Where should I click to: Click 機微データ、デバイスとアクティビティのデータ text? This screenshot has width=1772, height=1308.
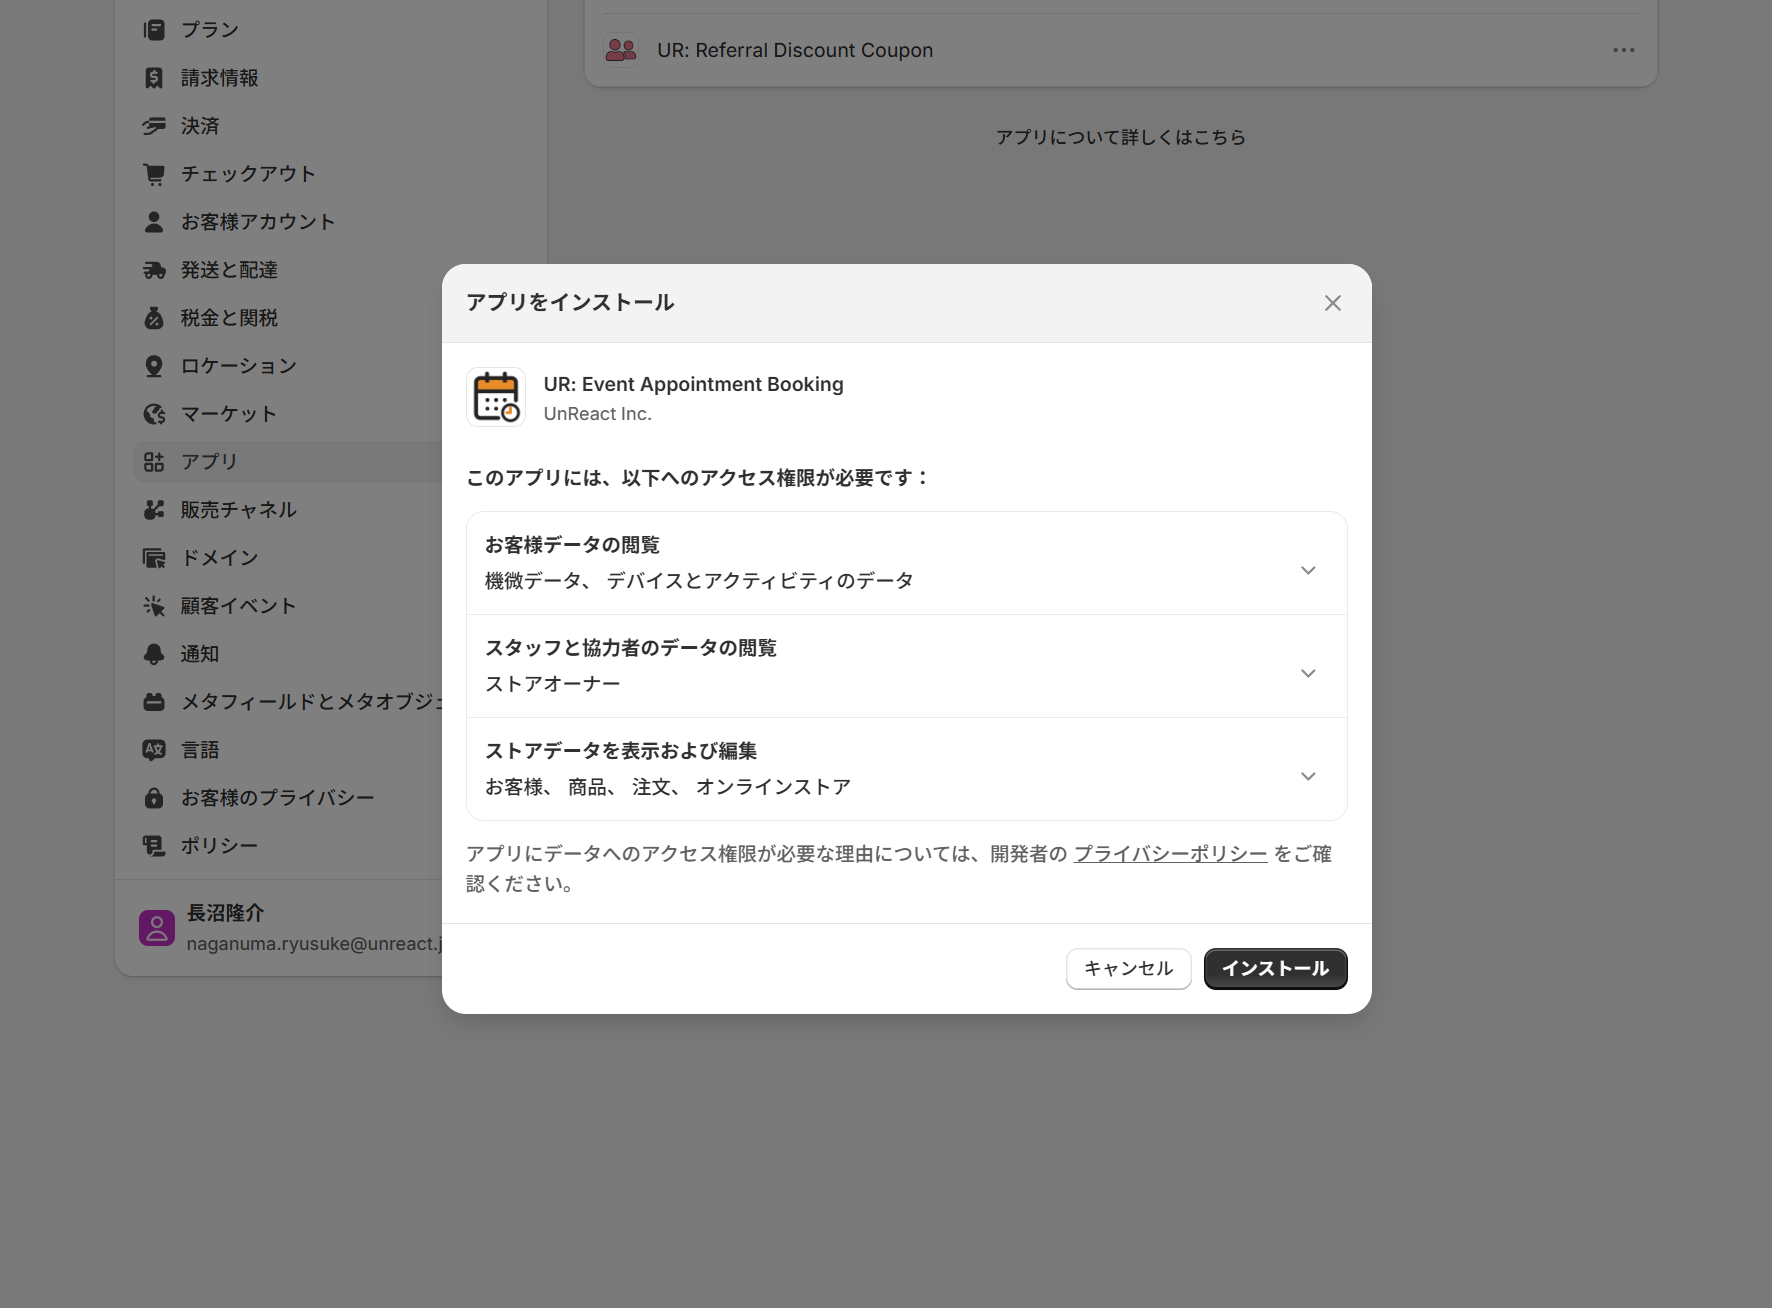(x=700, y=581)
